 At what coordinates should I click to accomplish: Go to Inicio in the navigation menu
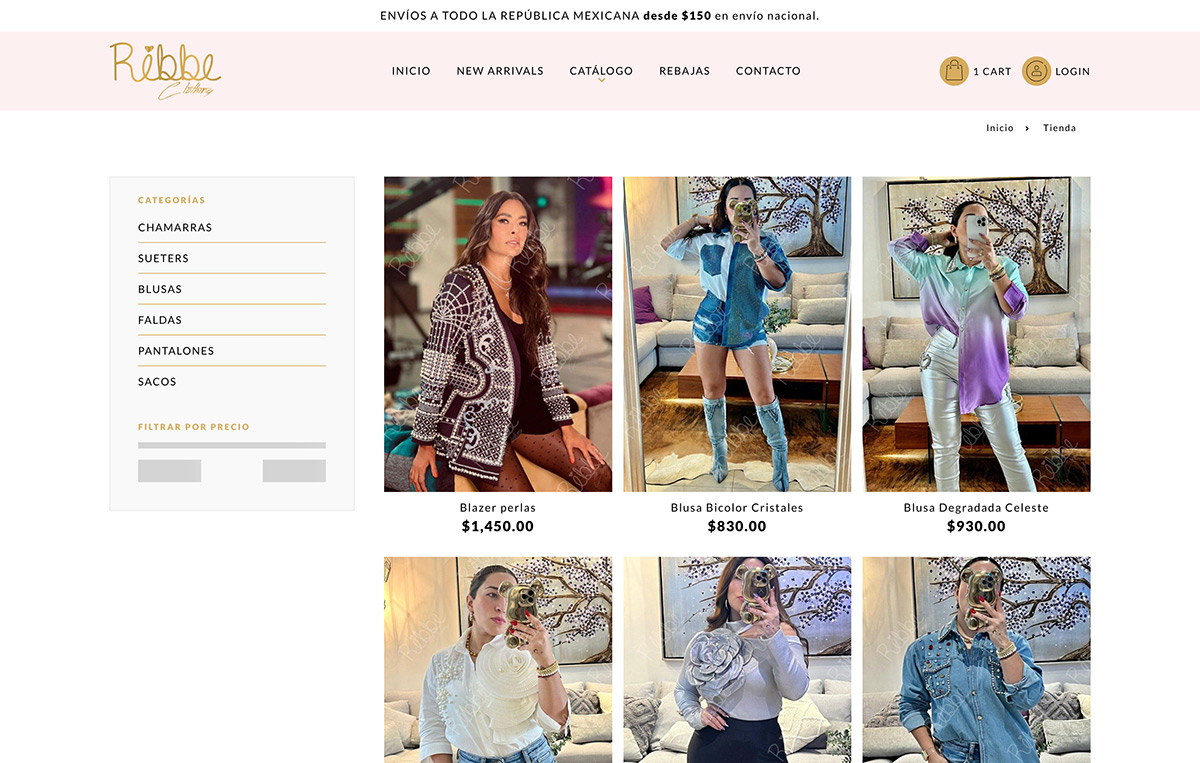411,71
